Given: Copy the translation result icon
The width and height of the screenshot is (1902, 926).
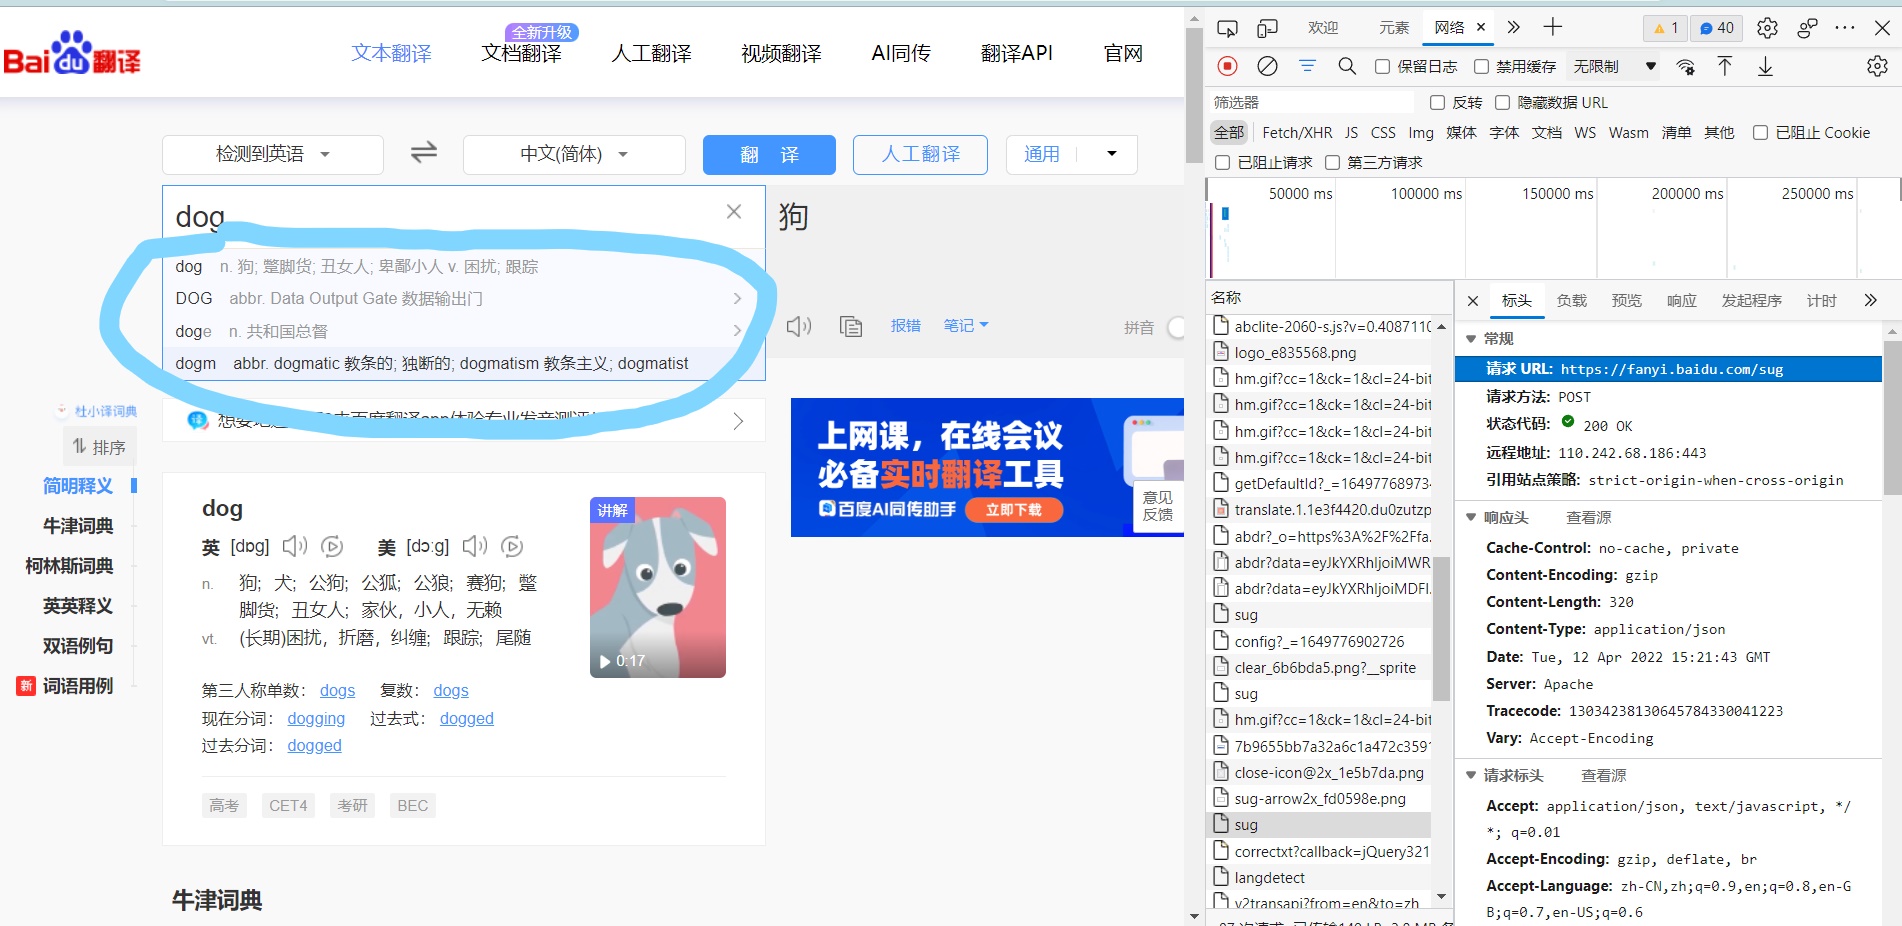Looking at the screenshot, I should [x=851, y=326].
